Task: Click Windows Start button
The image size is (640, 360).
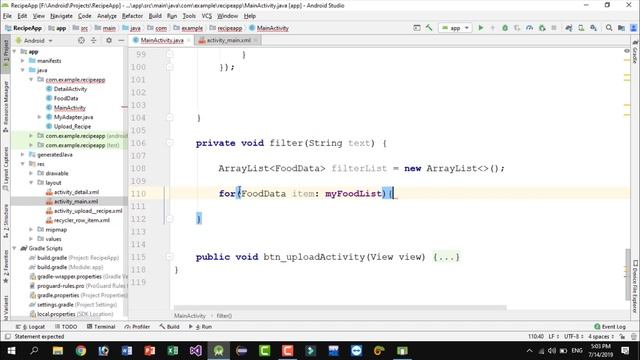Action: pos(11,350)
